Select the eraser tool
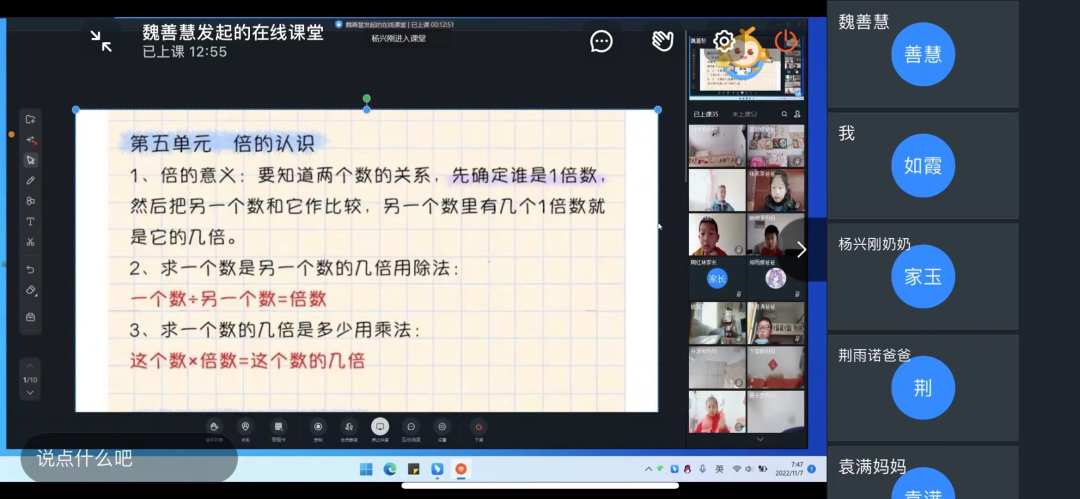1080x499 pixels. point(30,291)
